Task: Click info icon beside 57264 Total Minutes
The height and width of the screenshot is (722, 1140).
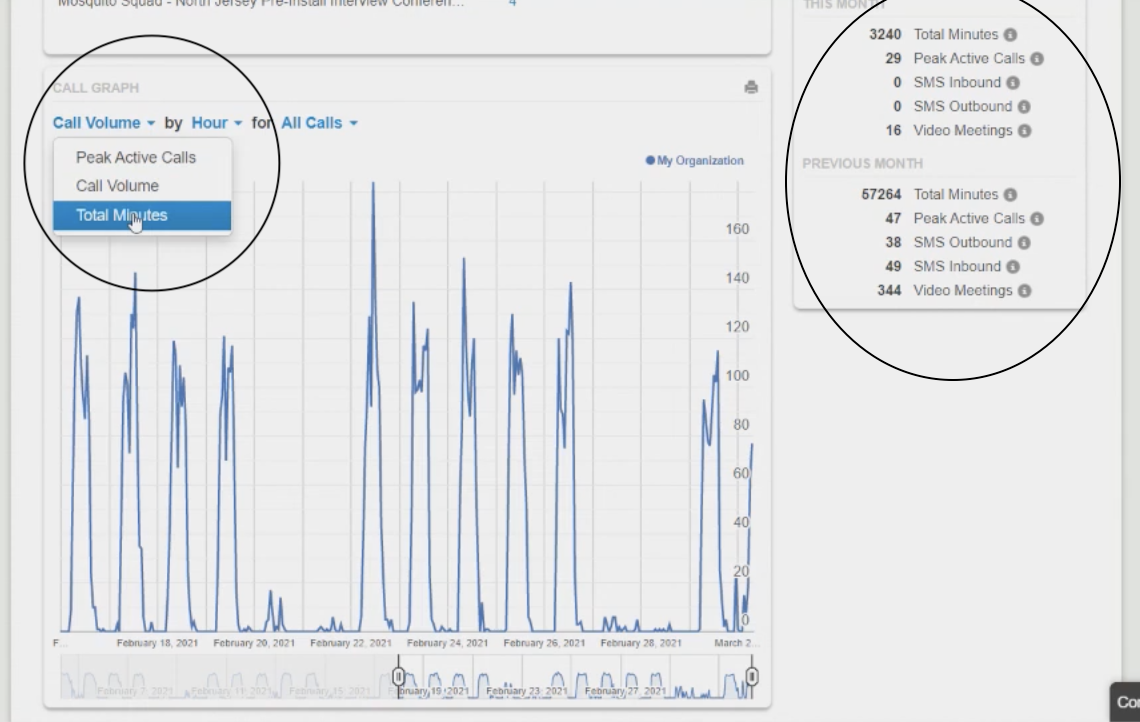Action: [1010, 195]
